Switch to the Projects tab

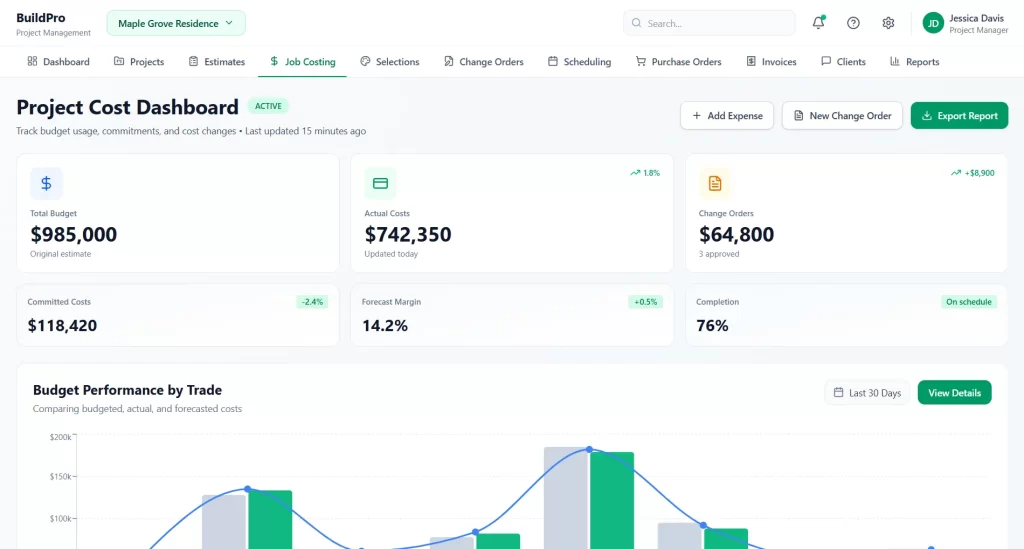138,61
